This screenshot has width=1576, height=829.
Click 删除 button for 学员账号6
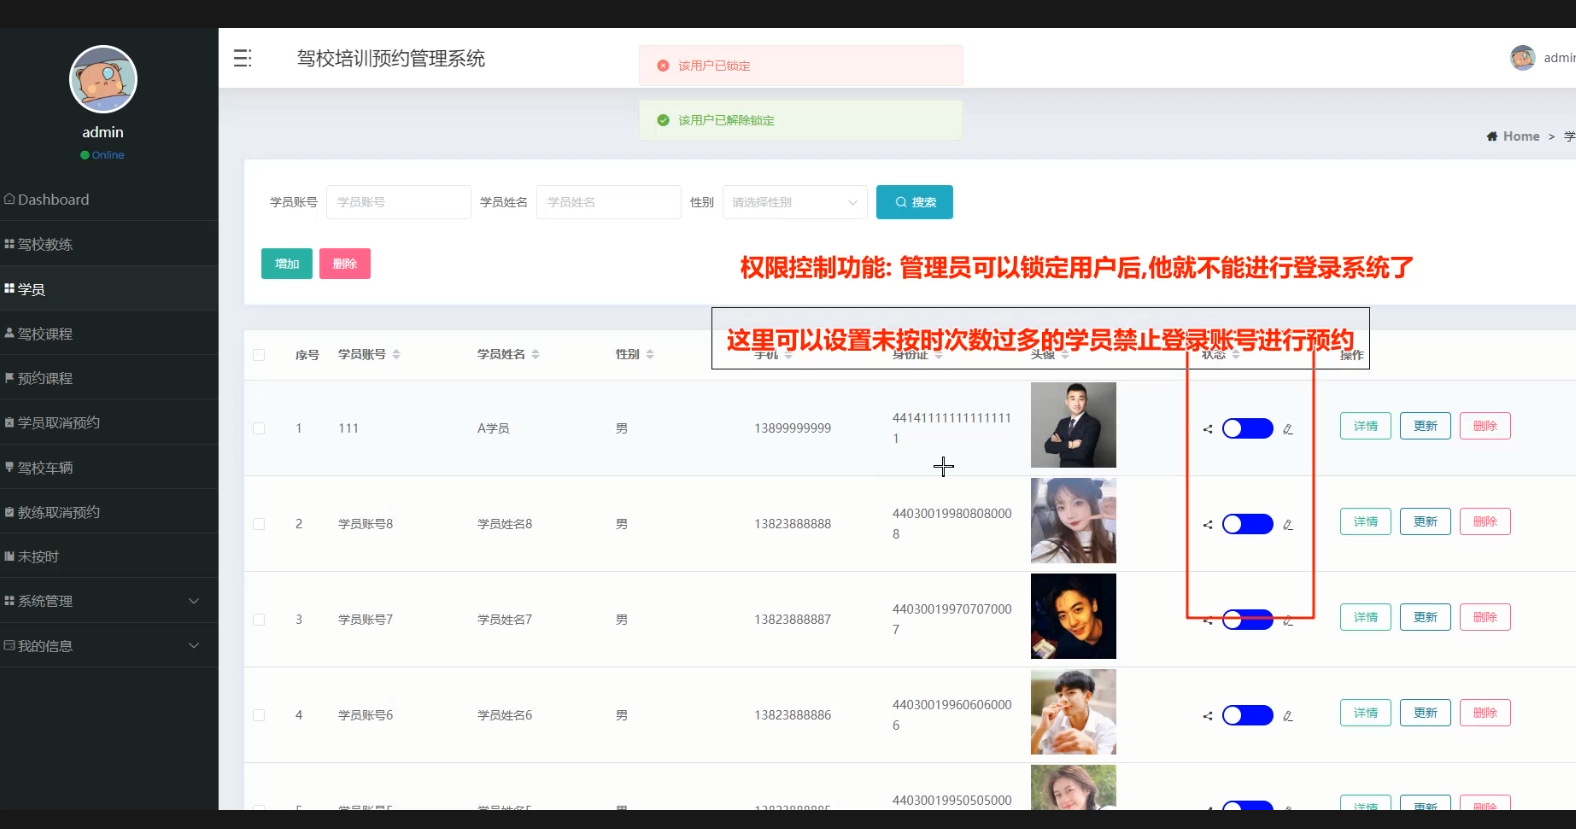point(1485,713)
